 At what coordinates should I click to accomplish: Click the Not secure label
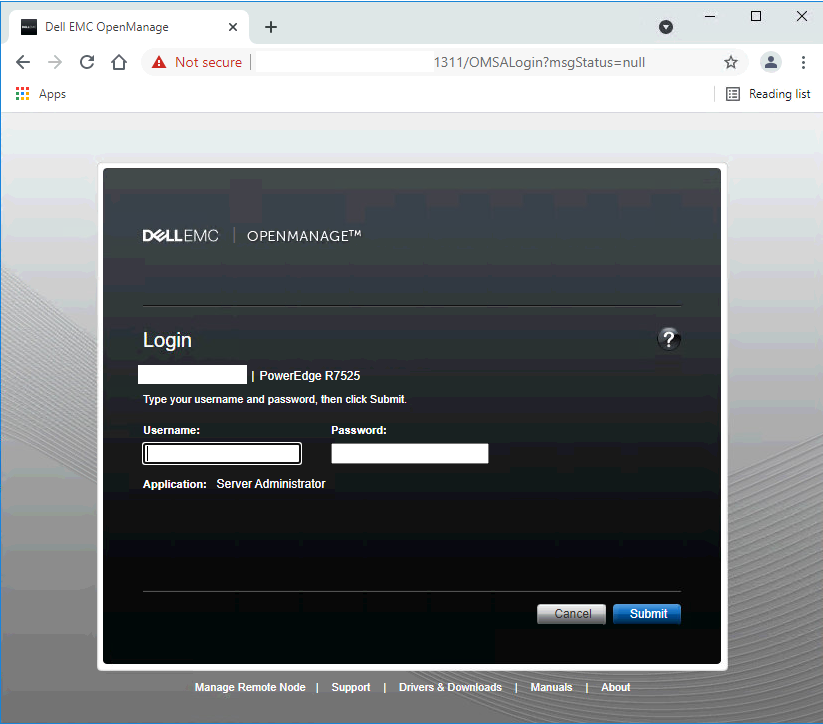(x=208, y=62)
